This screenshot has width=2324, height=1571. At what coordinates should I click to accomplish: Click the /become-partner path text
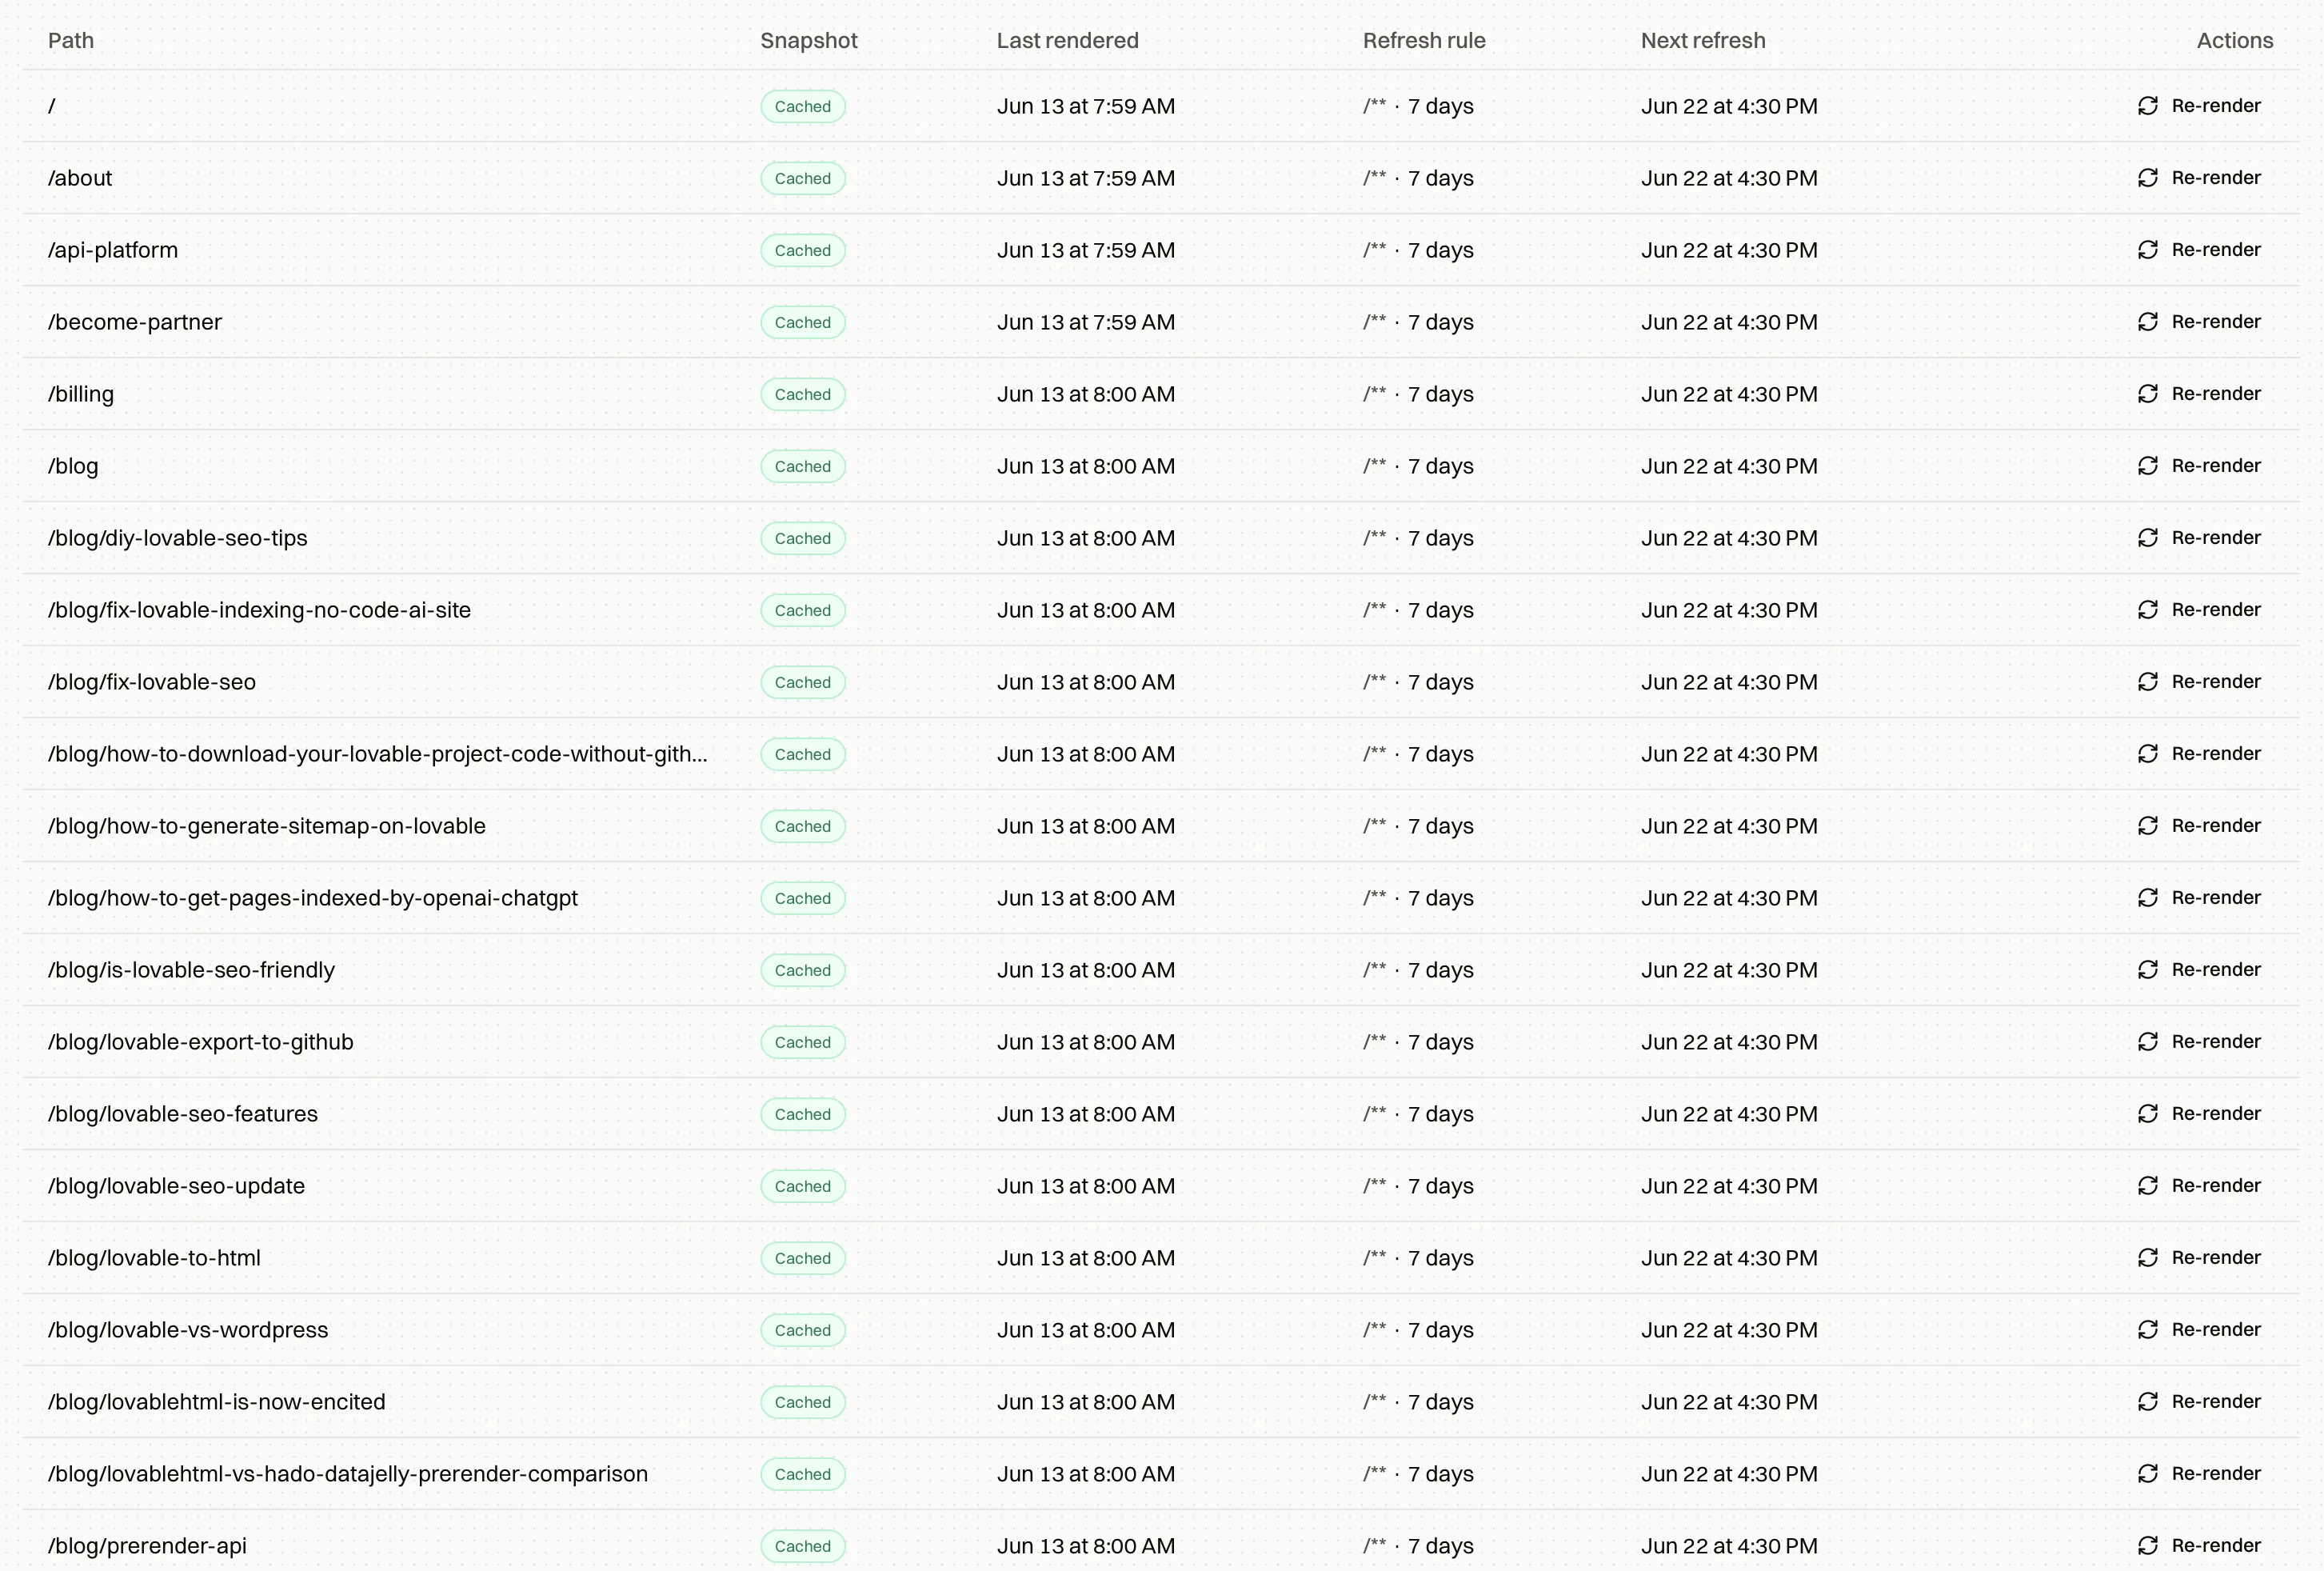pyautogui.click(x=135, y=322)
